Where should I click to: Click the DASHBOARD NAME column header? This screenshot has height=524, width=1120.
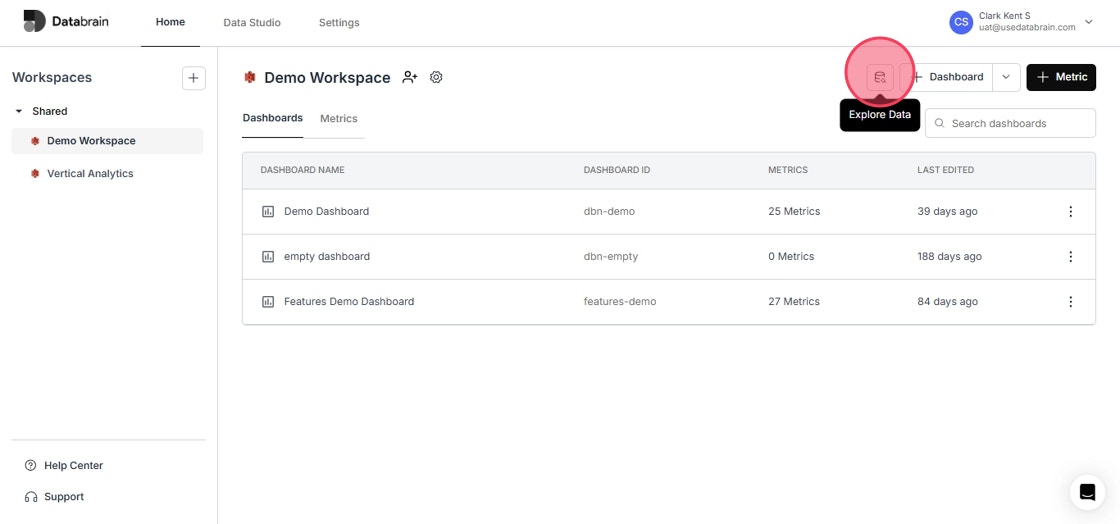[x=302, y=170]
